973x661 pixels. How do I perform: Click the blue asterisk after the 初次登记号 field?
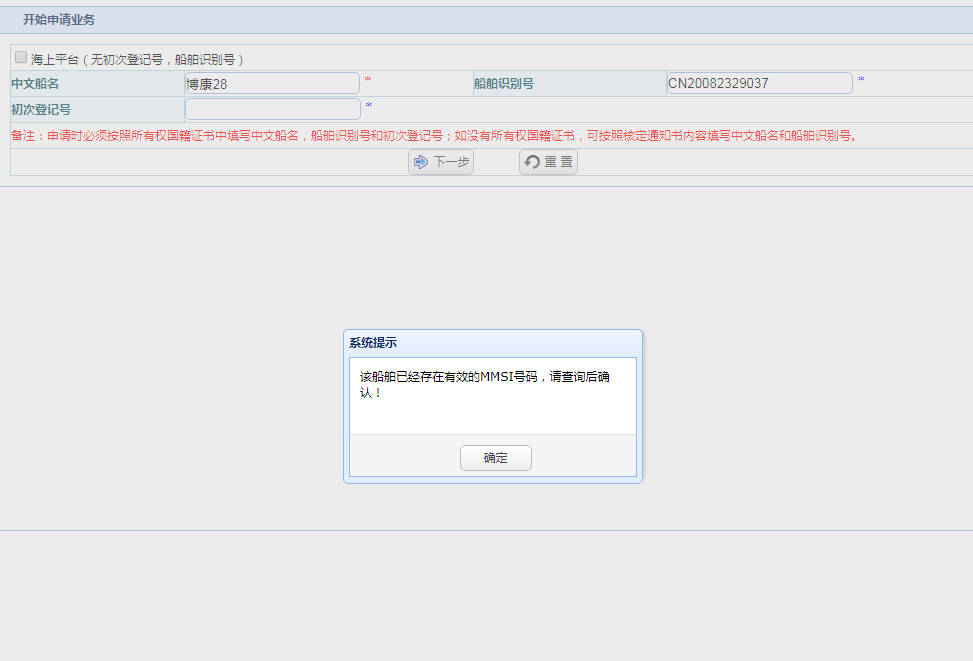click(x=368, y=106)
